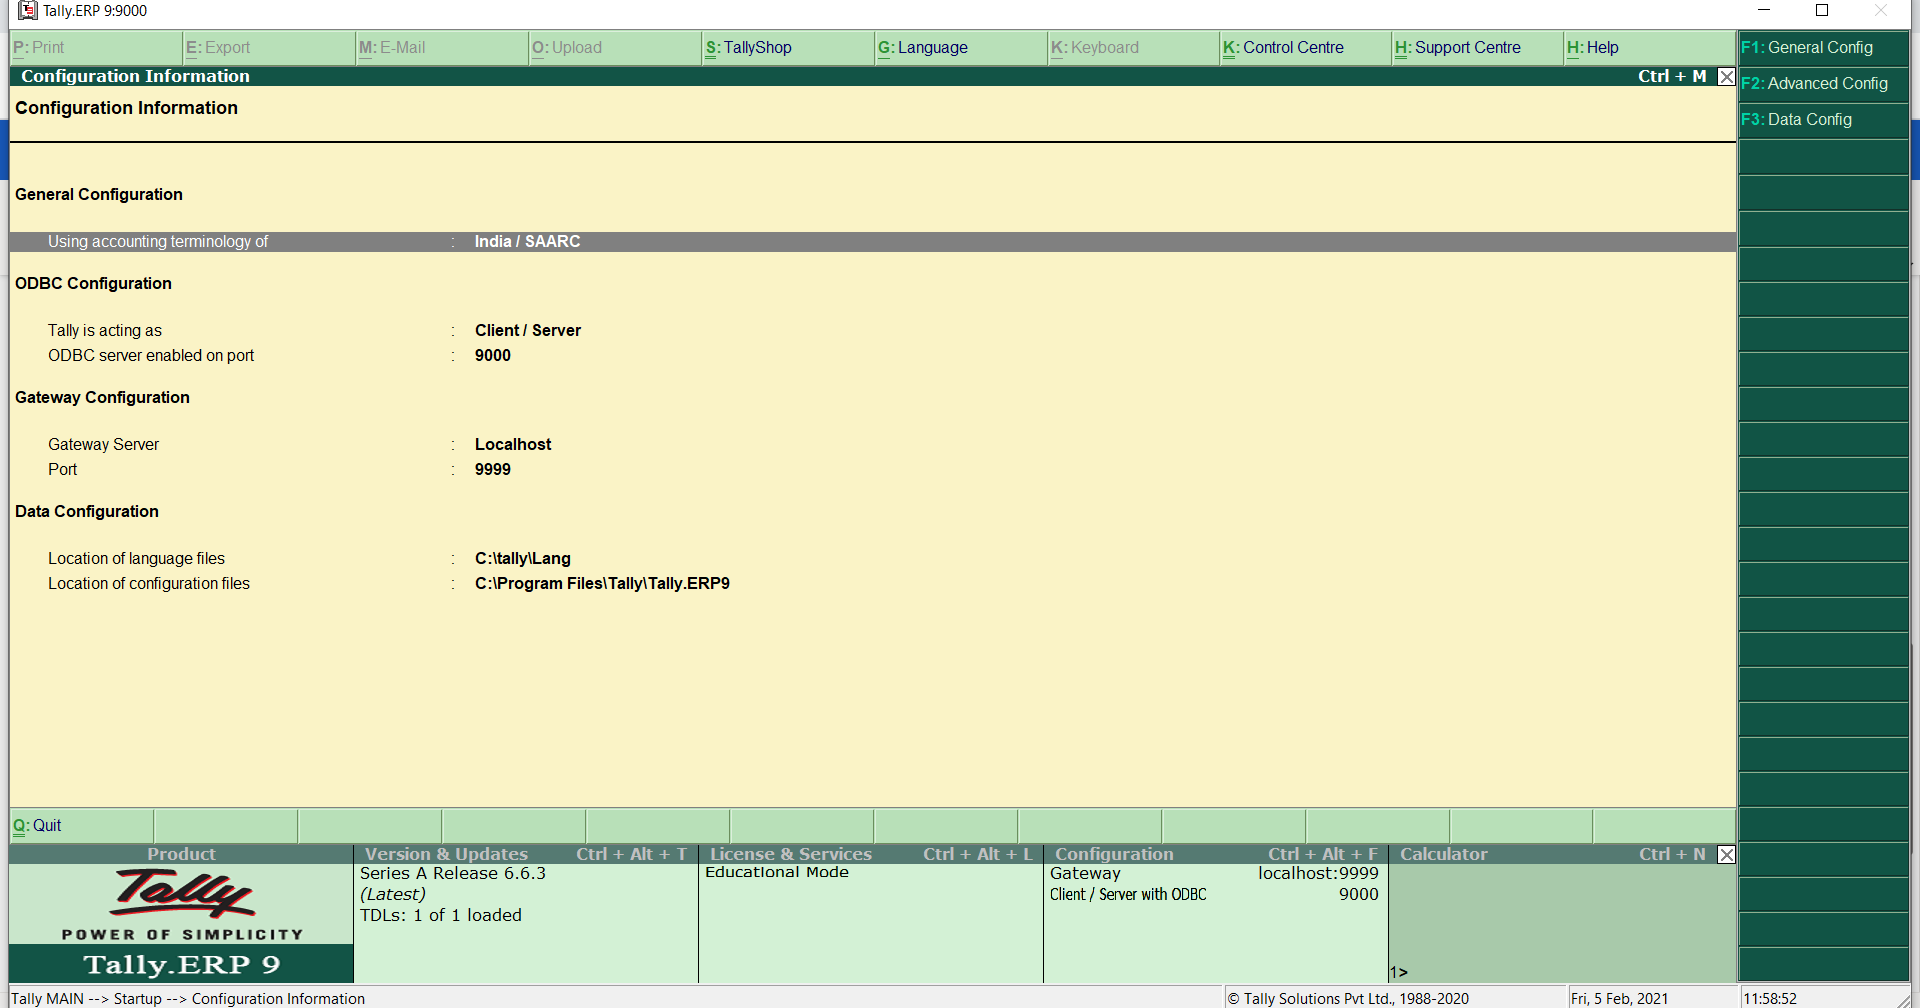Image resolution: width=1920 pixels, height=1008 pixels.
Task: Minimize the Tally.ERP window
Action: [x=1764, y=11]
